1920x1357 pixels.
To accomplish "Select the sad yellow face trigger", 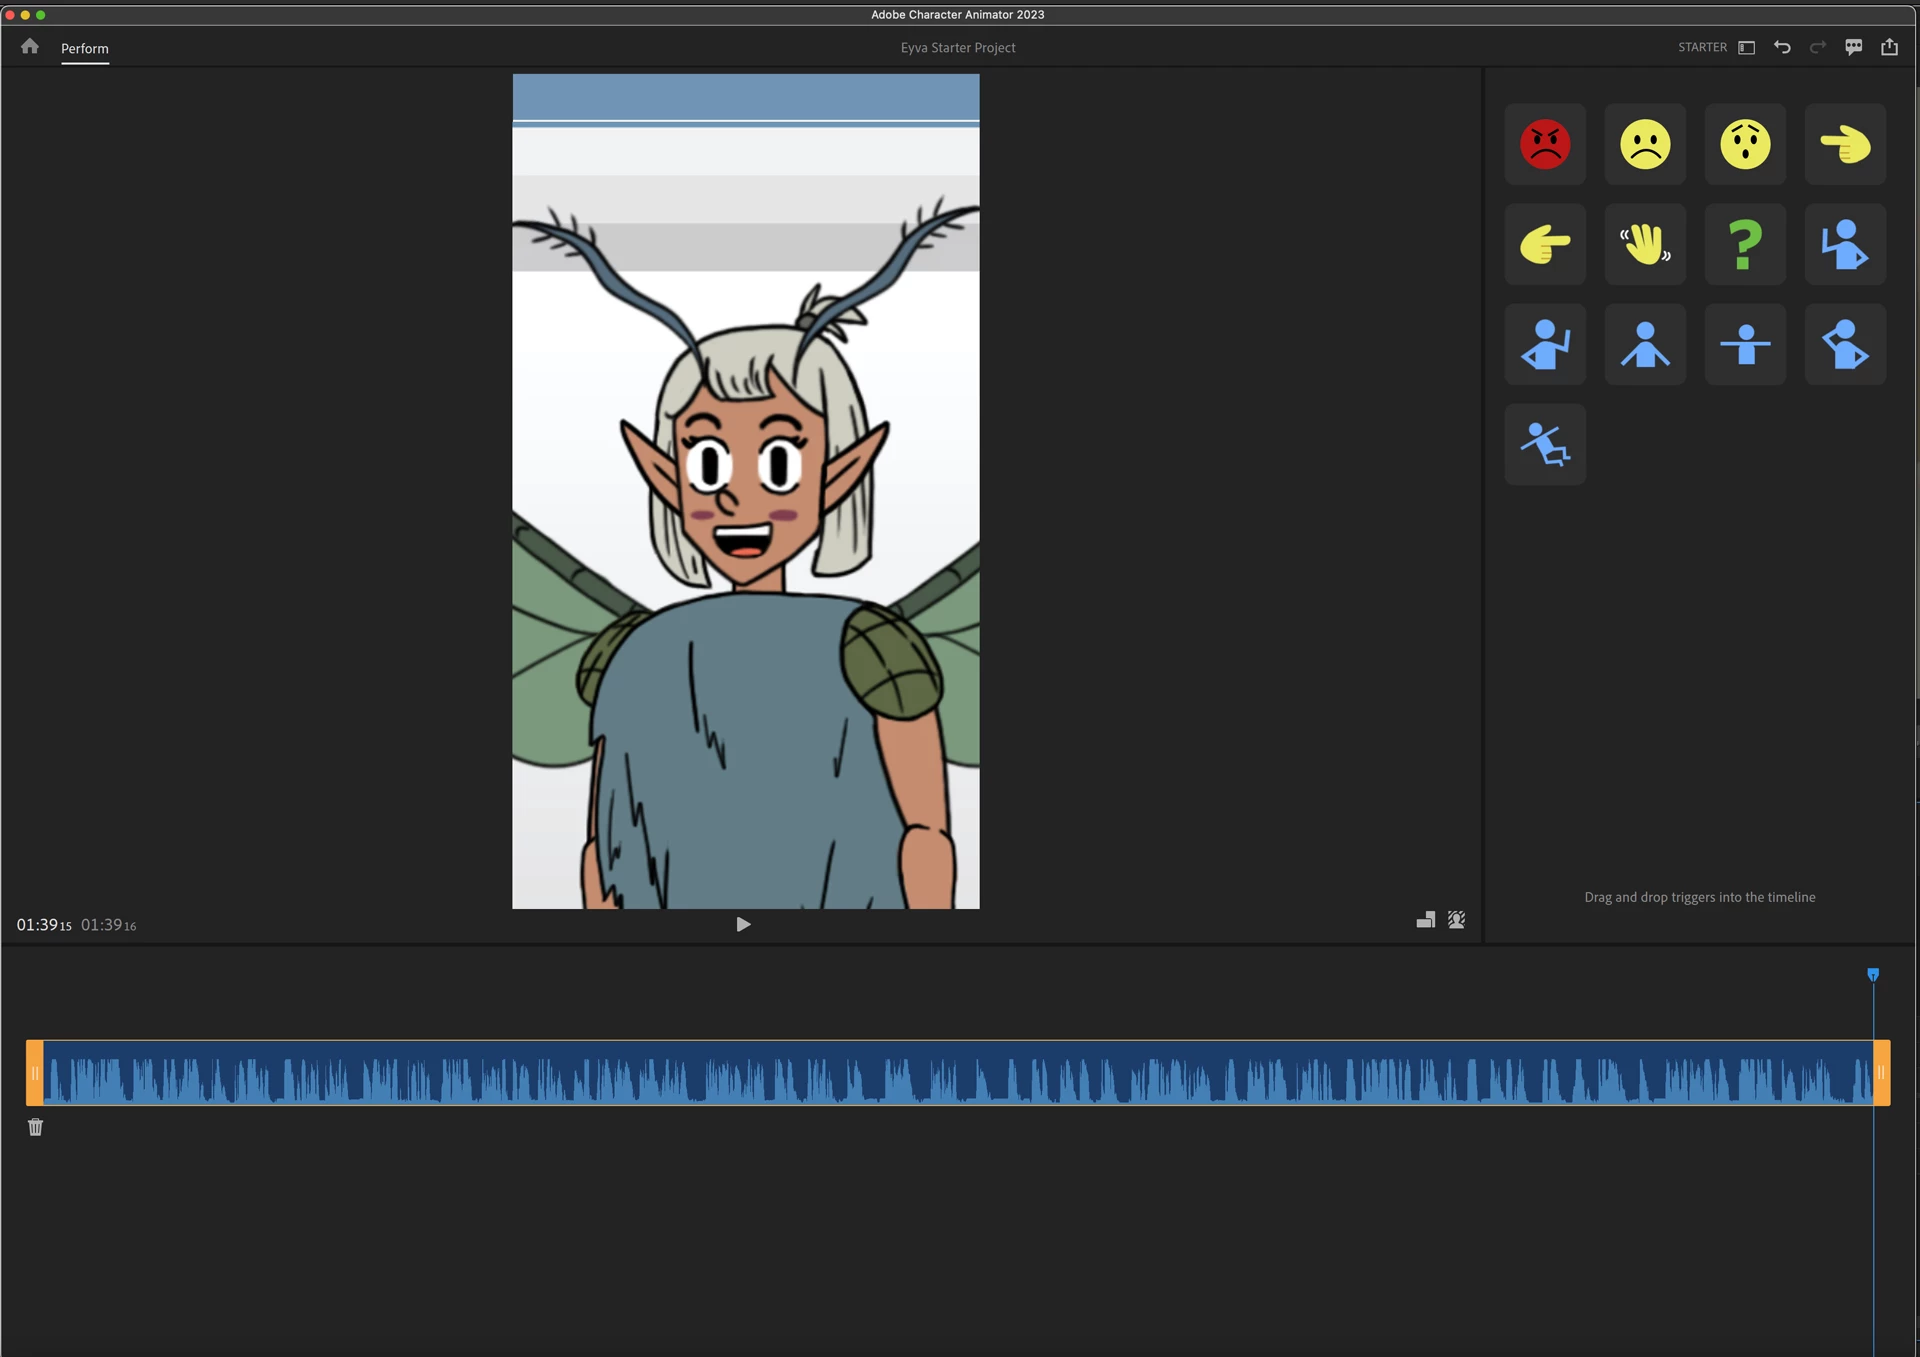I will click(x=1645, y=145).
